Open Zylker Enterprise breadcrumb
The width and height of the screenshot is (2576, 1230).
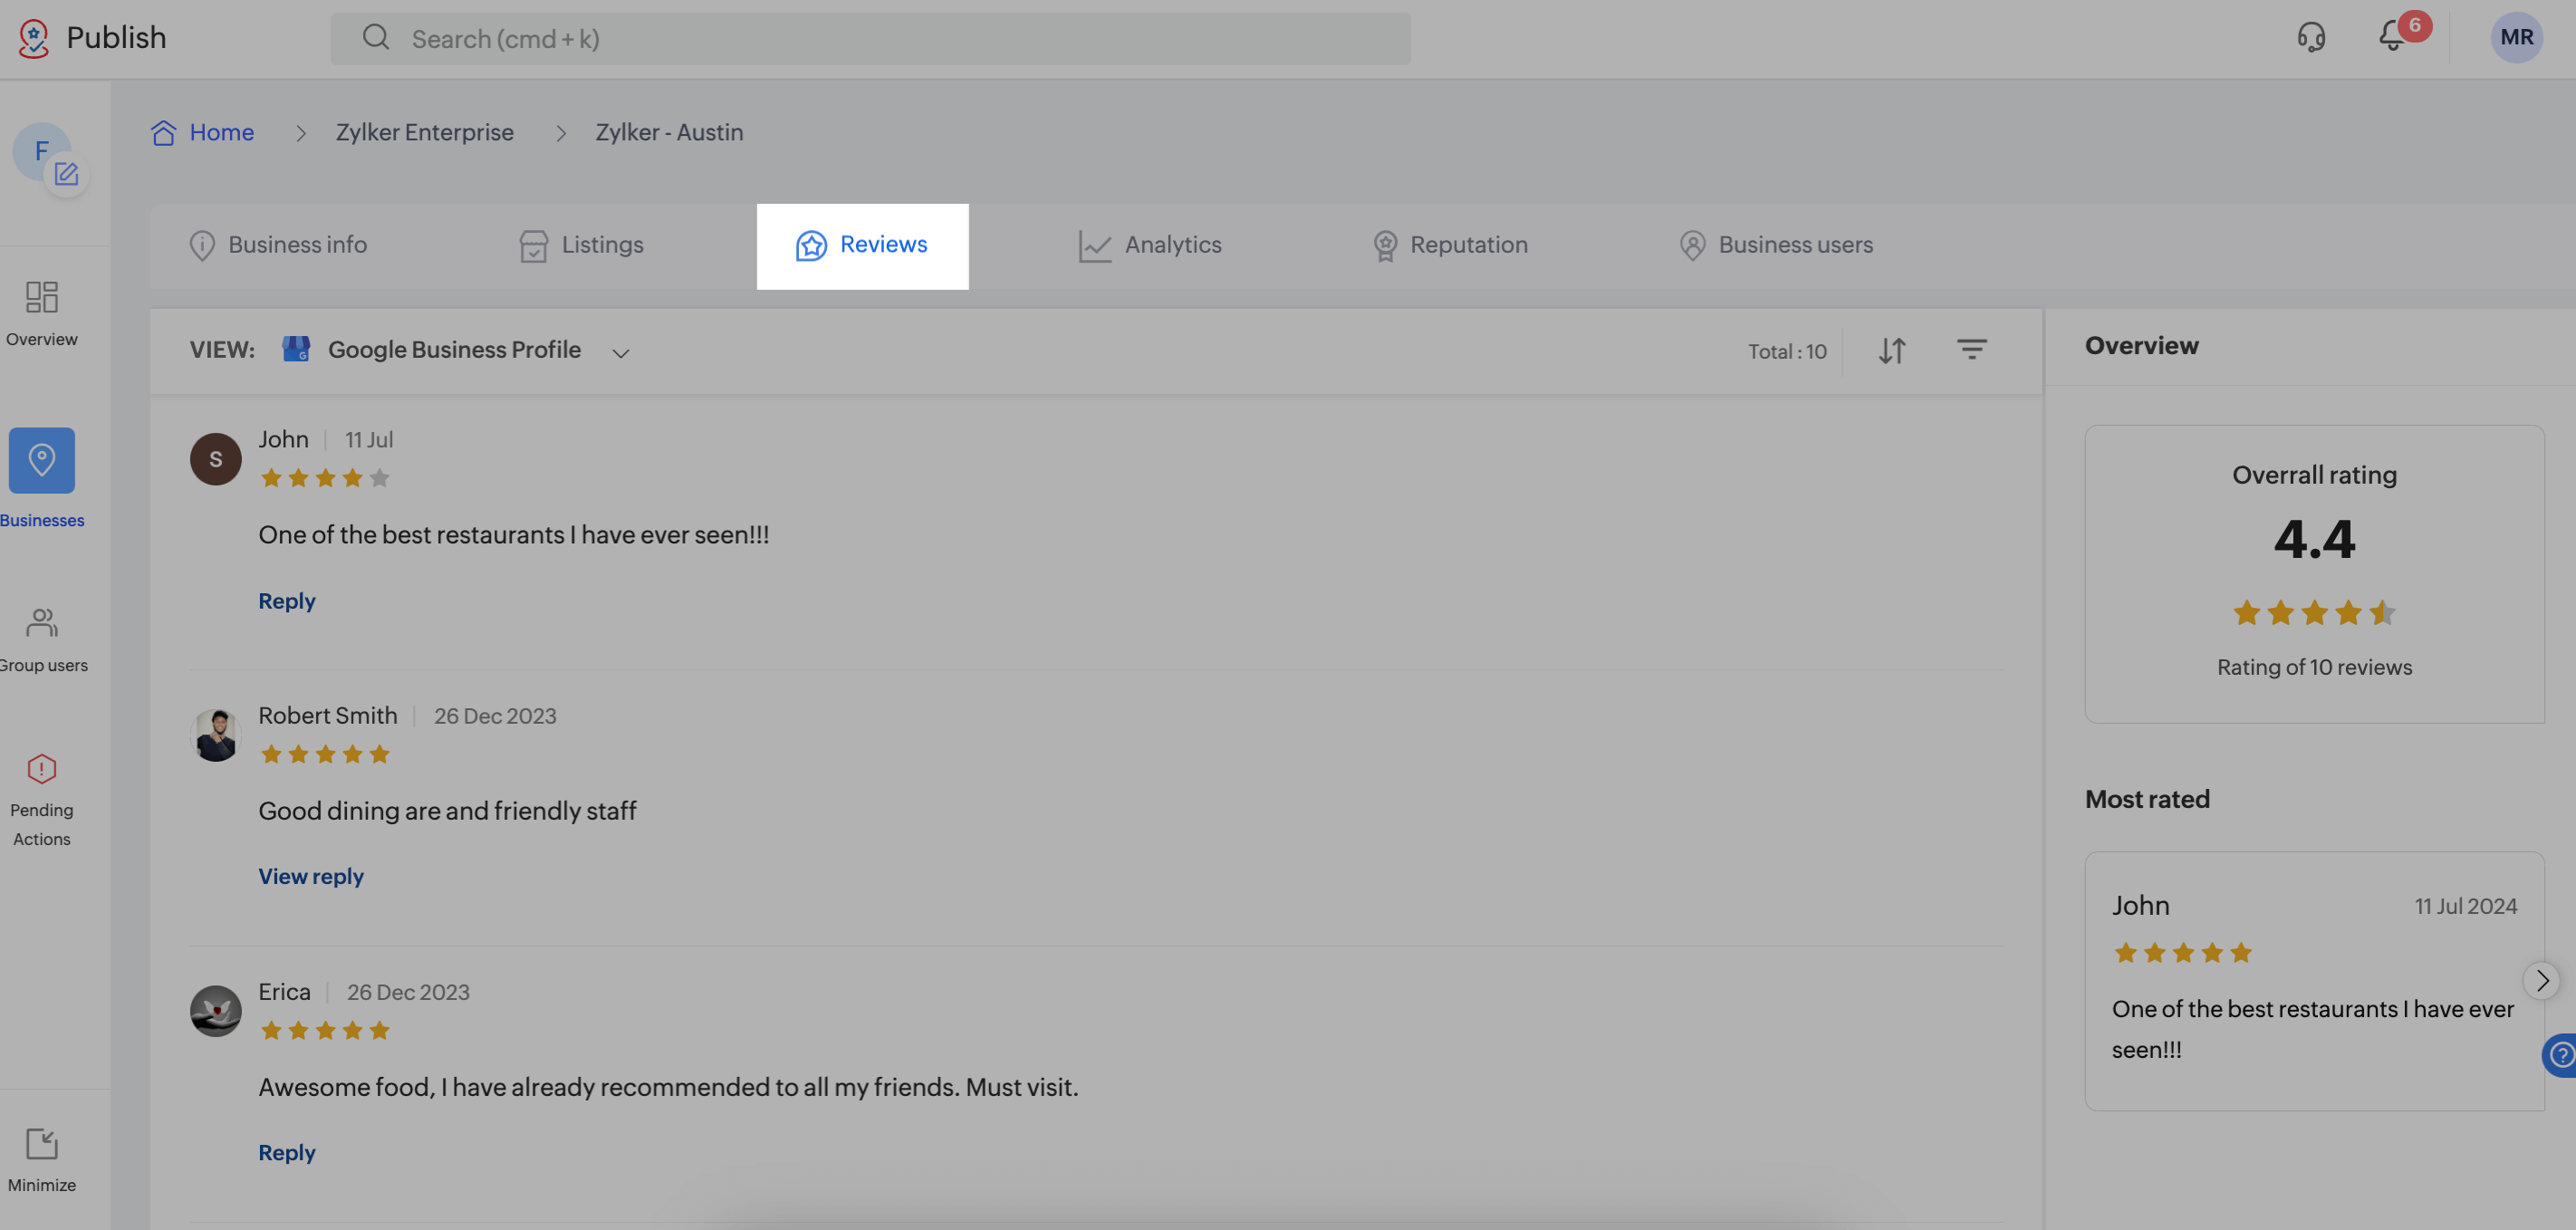pos(425,132)
